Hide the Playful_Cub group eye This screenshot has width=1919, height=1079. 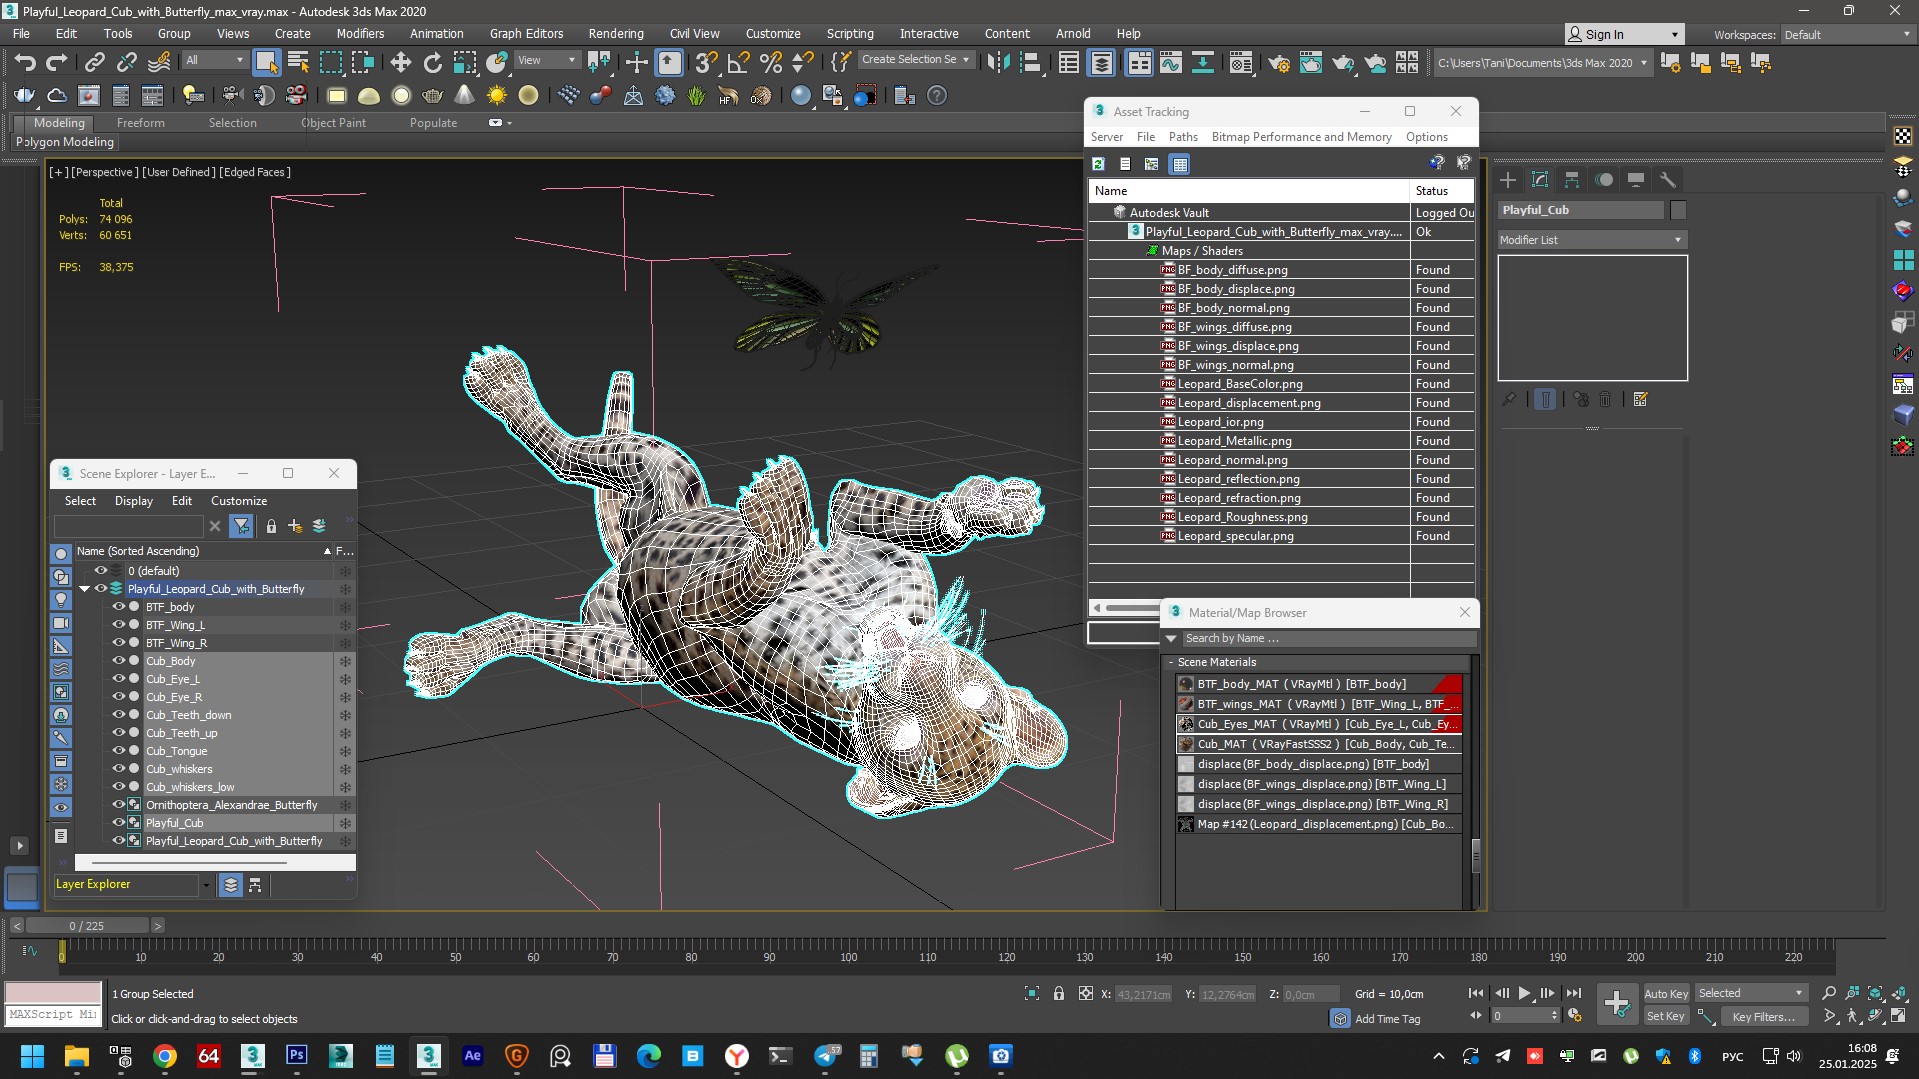coord(118,823)
